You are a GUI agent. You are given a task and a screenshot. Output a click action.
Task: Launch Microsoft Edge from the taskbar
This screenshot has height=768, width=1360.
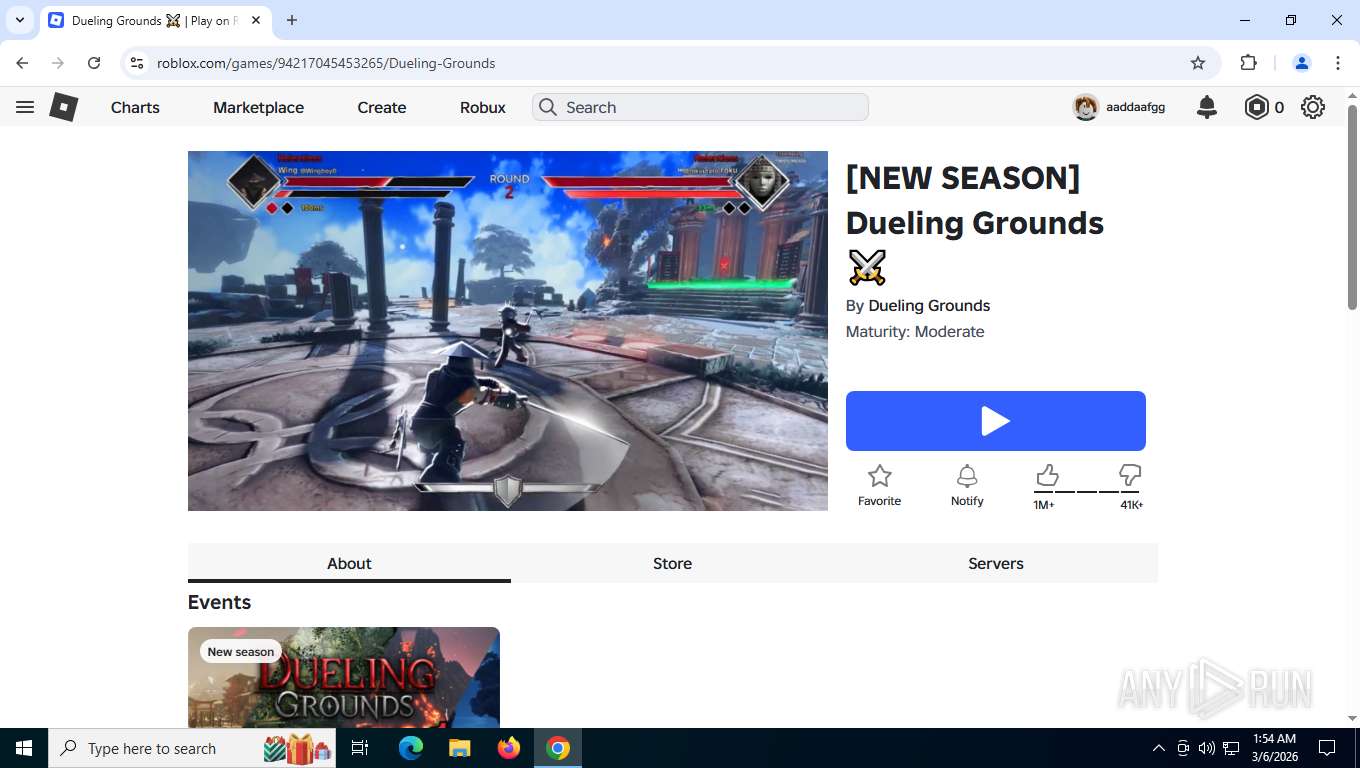click(x=411, y=748)
